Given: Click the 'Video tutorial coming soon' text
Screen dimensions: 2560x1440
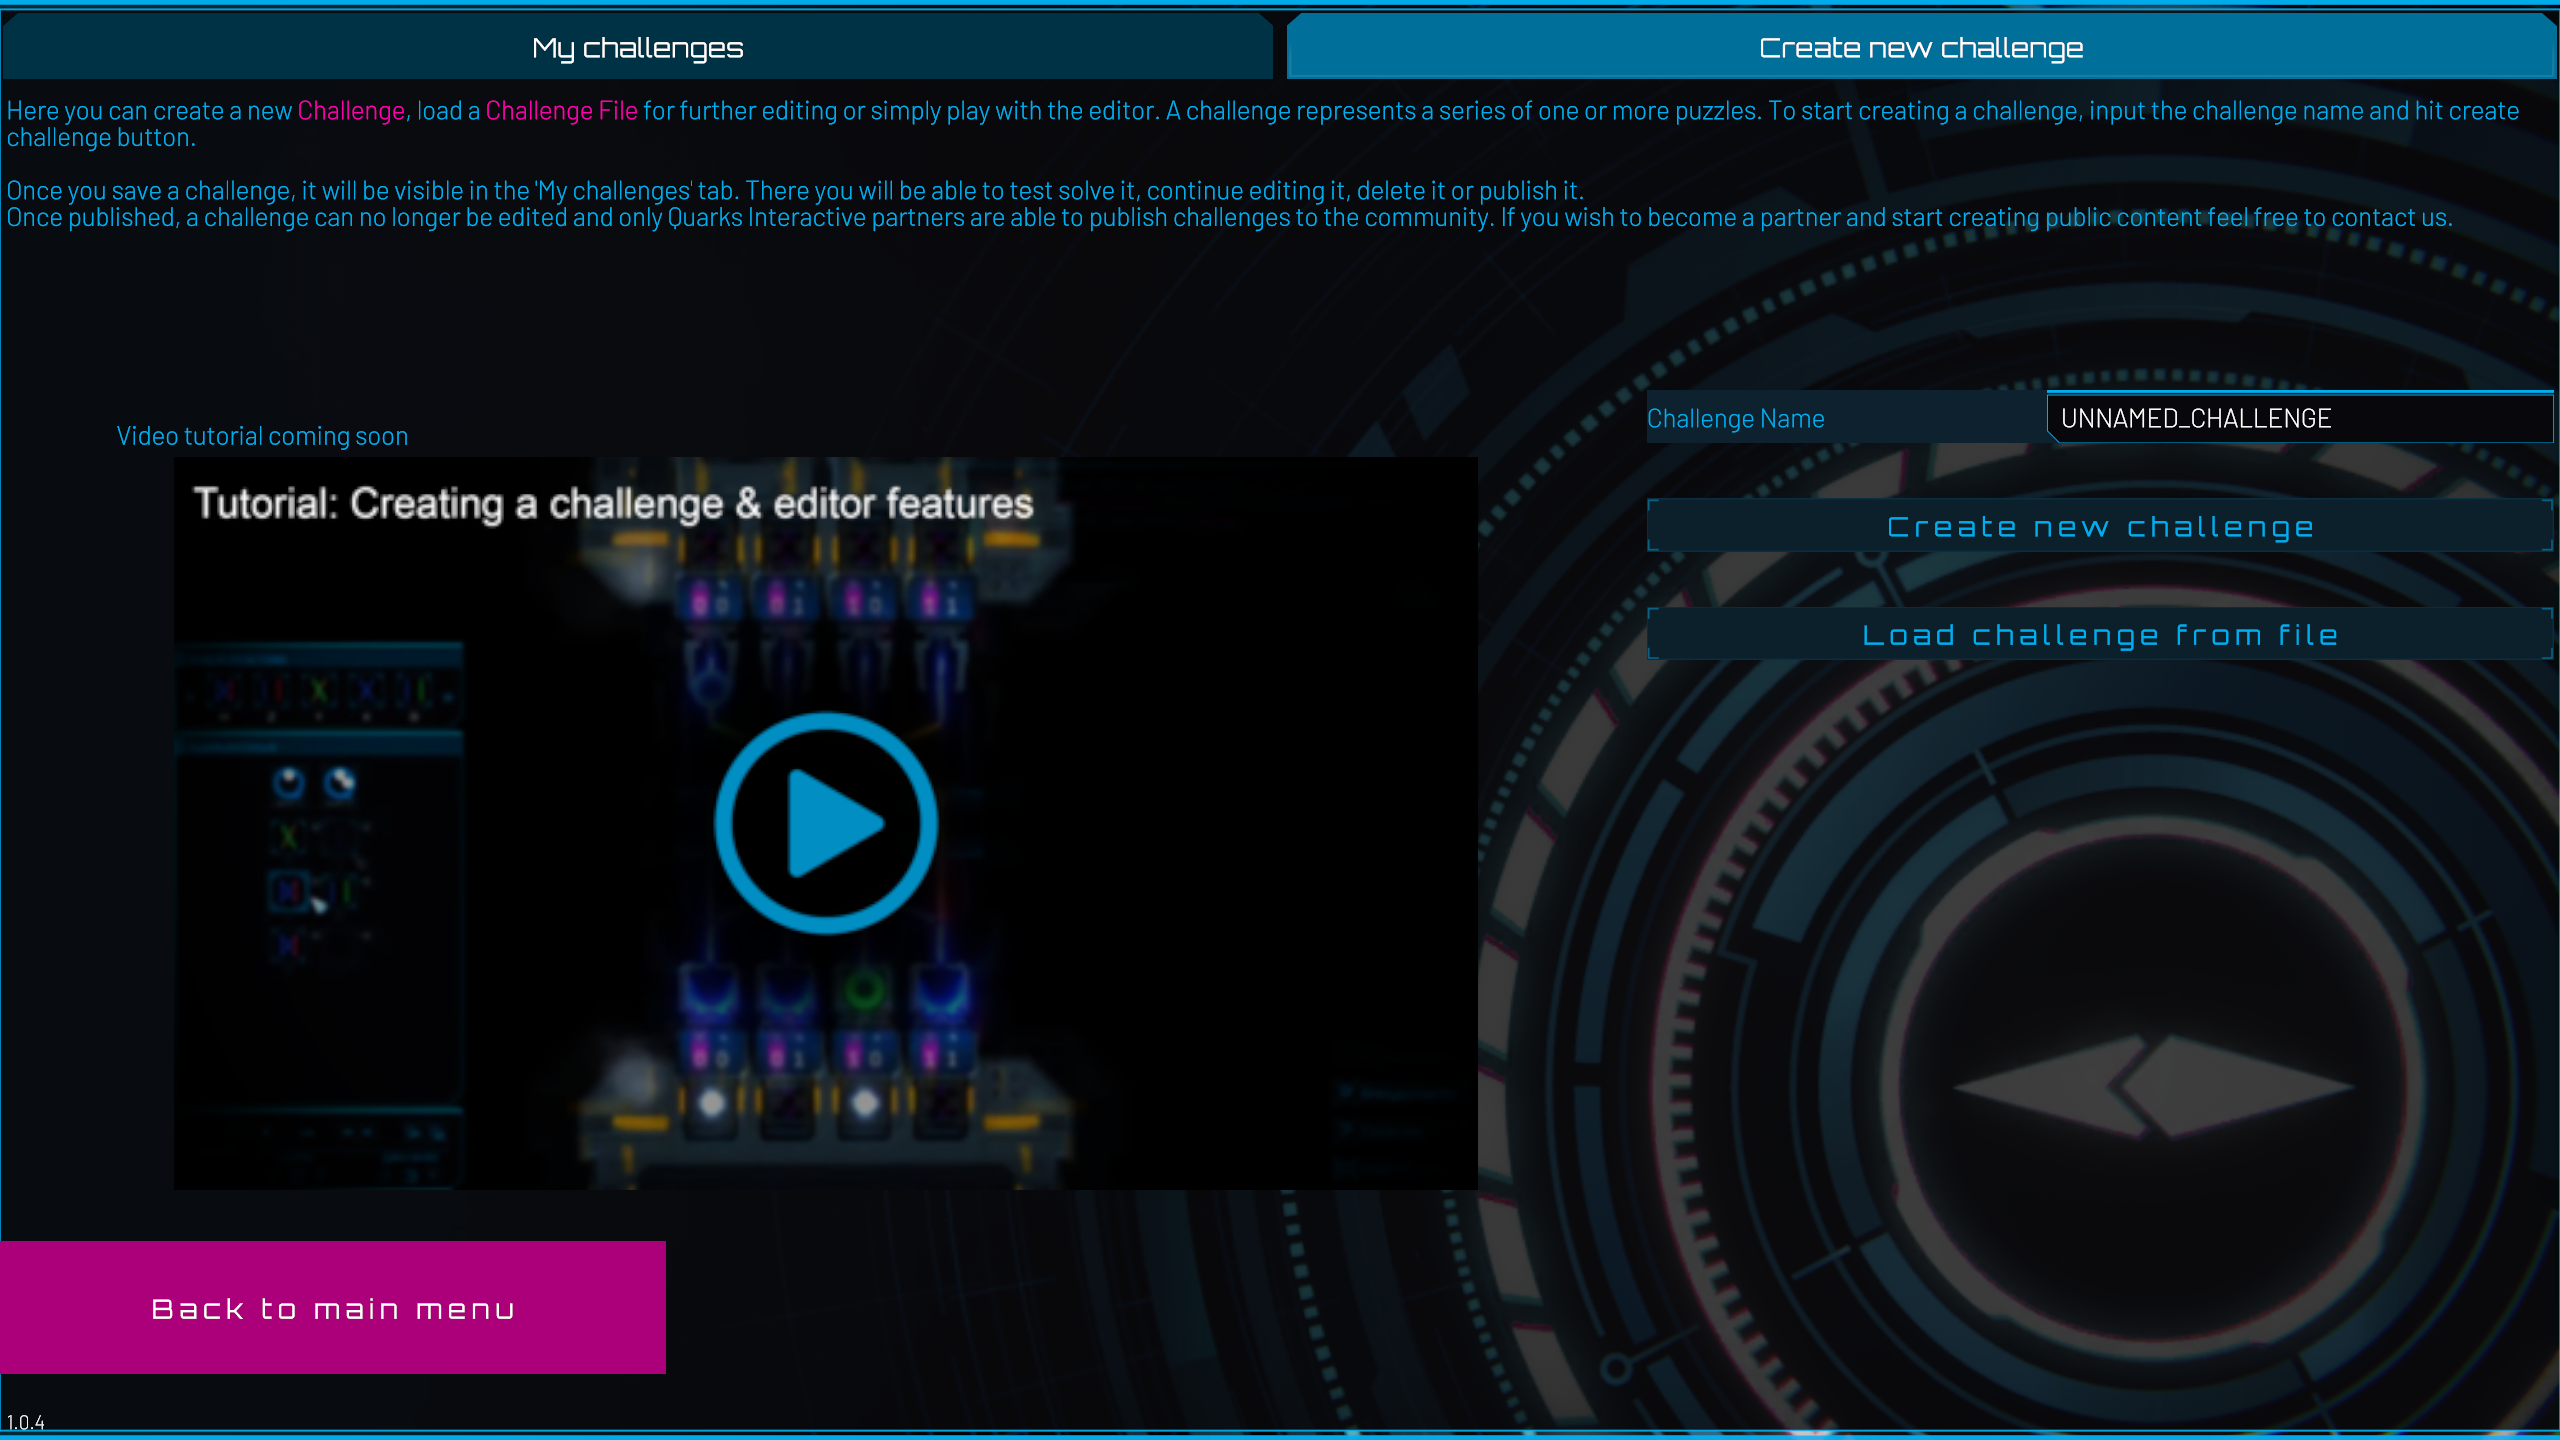Looking at the screenshot, I should pos(261,435).
